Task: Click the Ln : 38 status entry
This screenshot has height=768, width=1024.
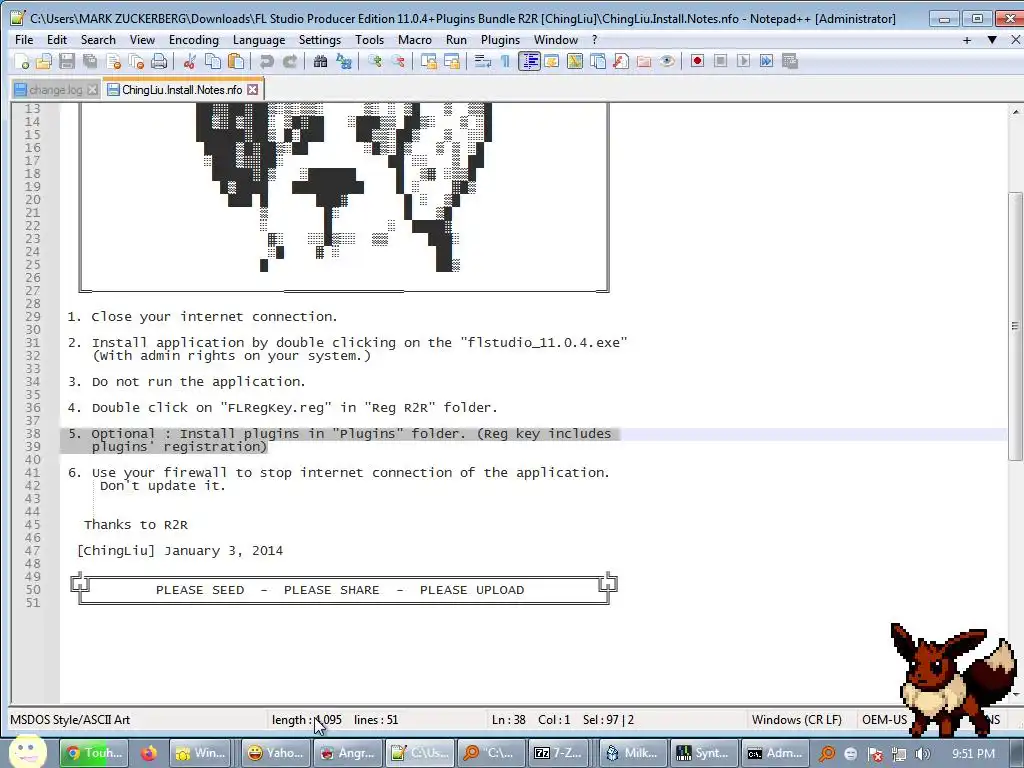Action: [x=509, y=720]
